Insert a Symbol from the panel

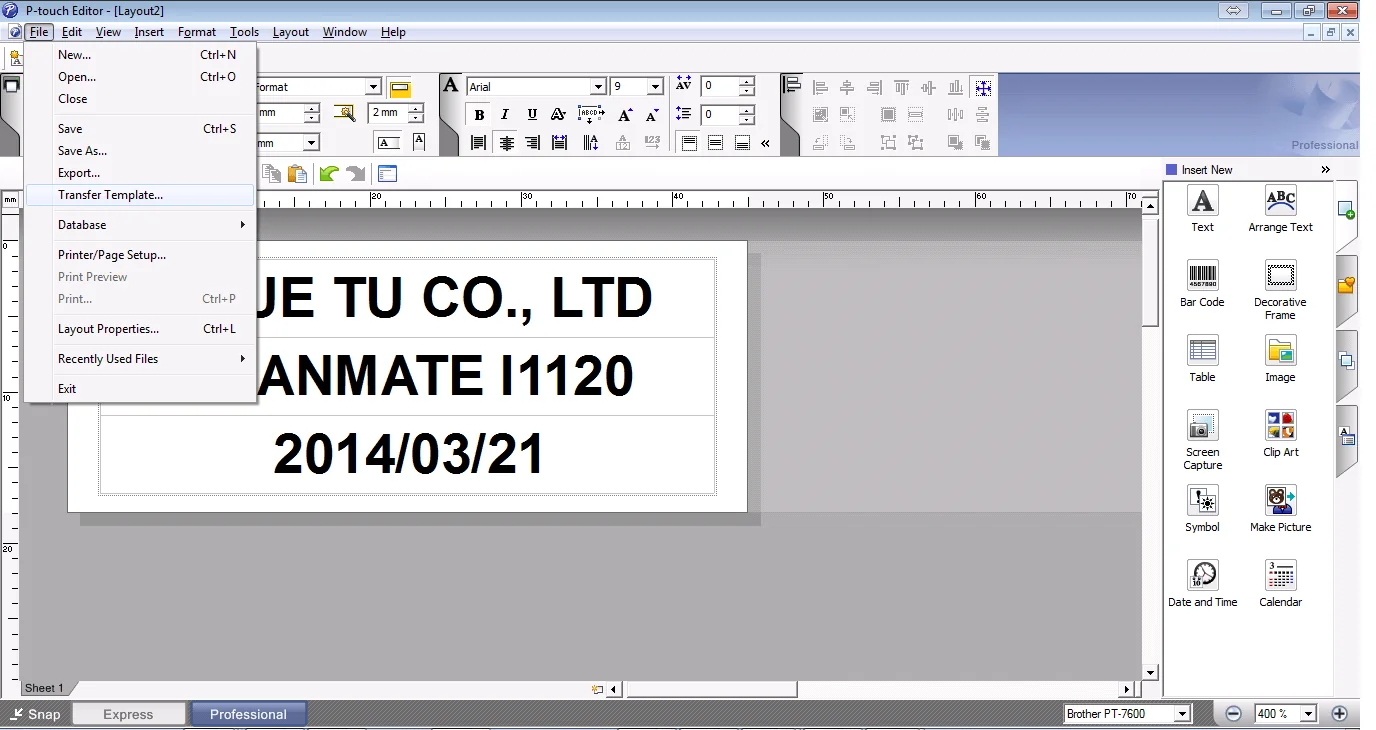coord(1202,501)
